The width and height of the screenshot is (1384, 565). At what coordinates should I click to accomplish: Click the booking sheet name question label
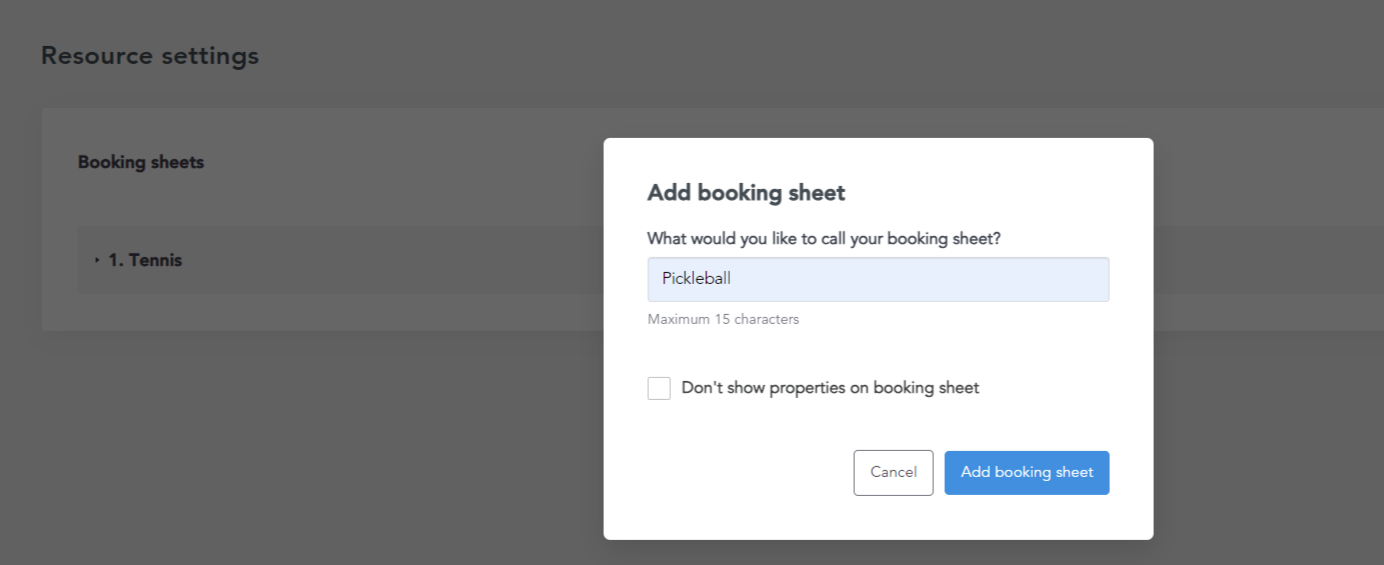pyautogui.click(x=824, y=239)
